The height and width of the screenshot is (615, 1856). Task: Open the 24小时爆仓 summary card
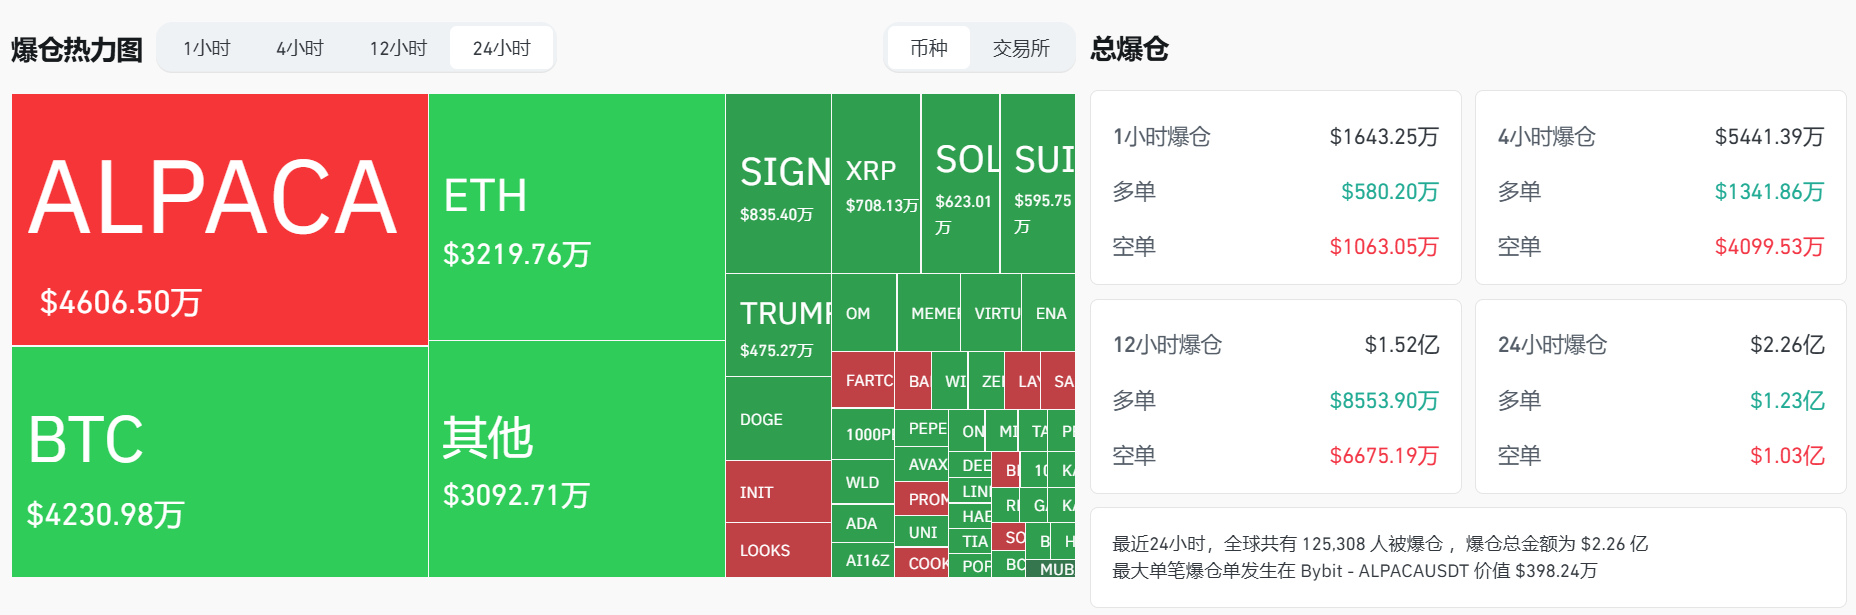pos(1660,397)
